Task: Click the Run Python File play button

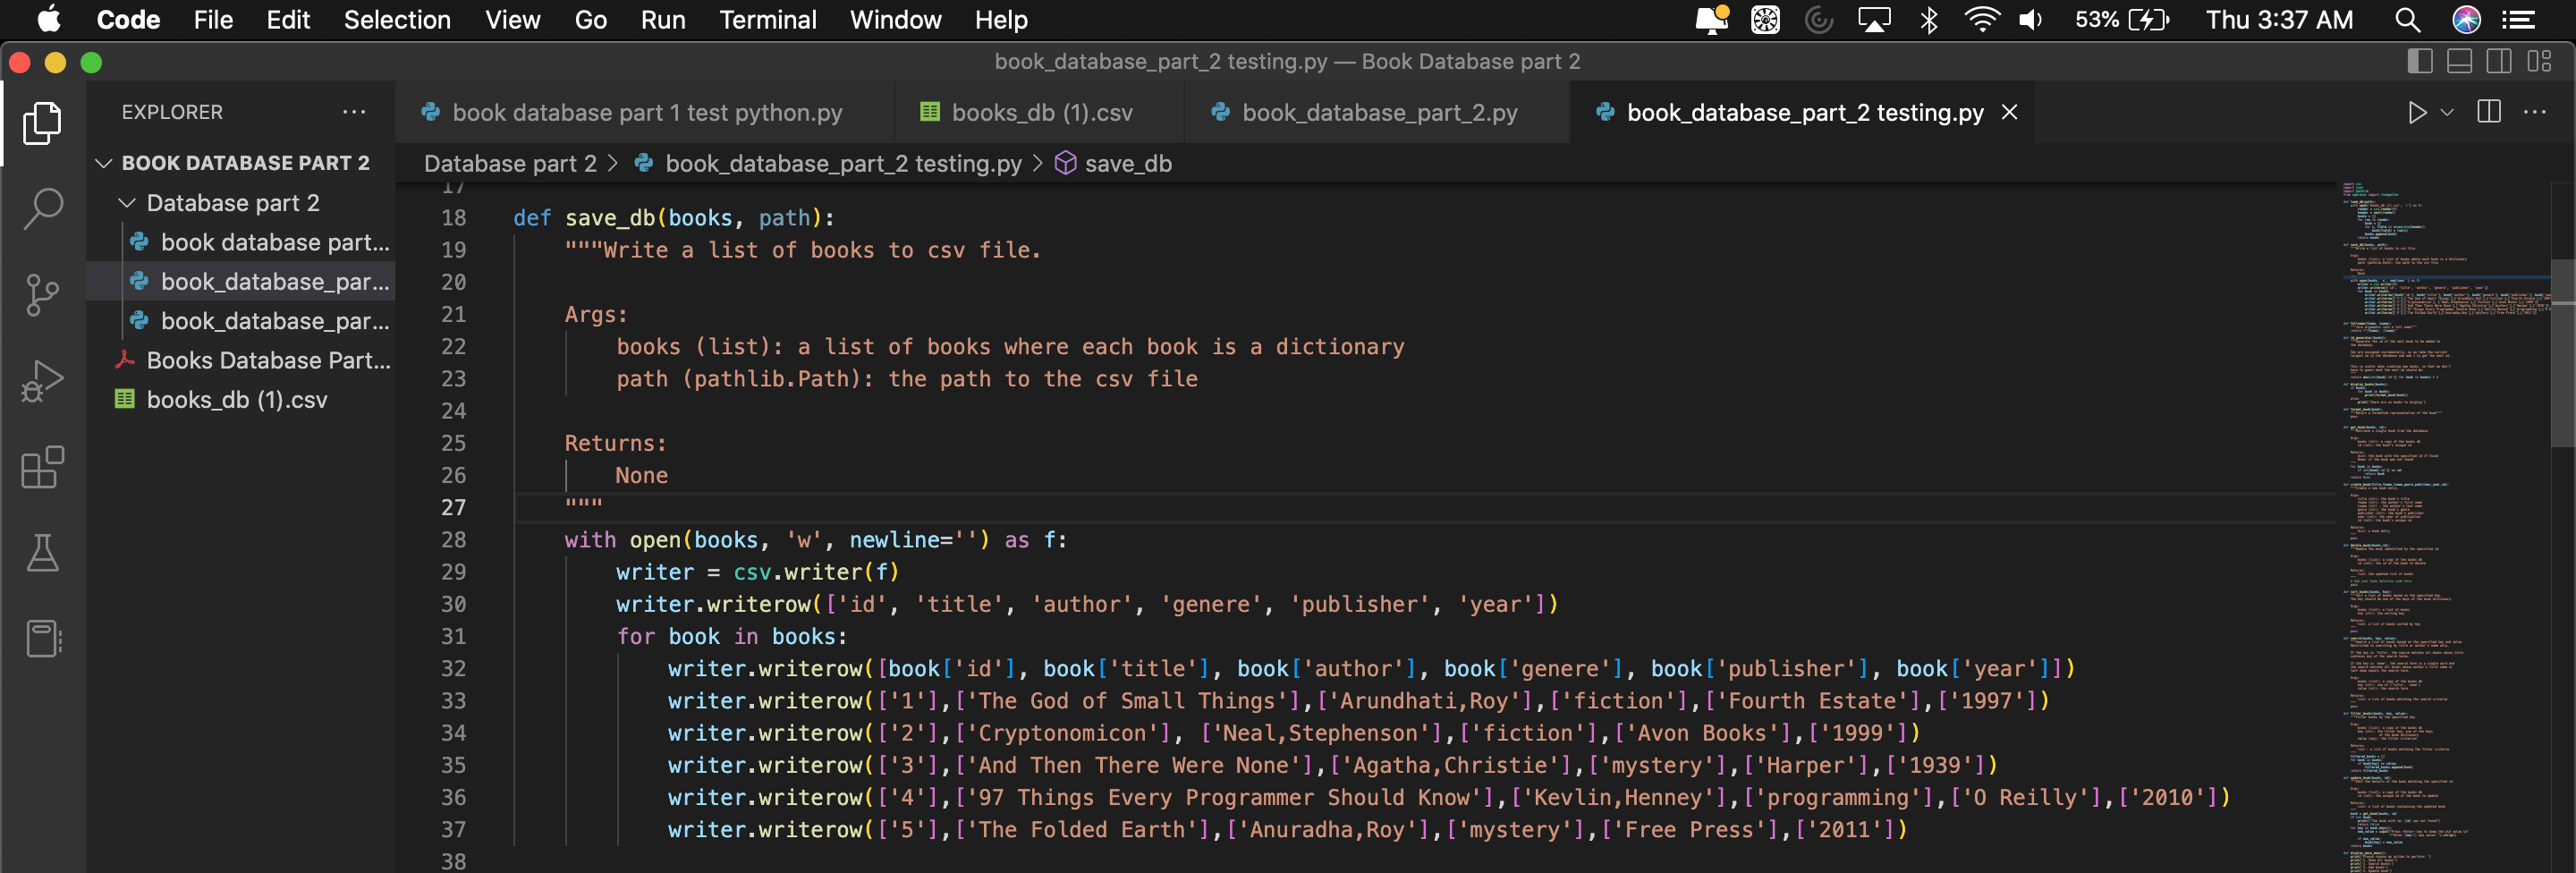Action: [x=2416, y=112]
